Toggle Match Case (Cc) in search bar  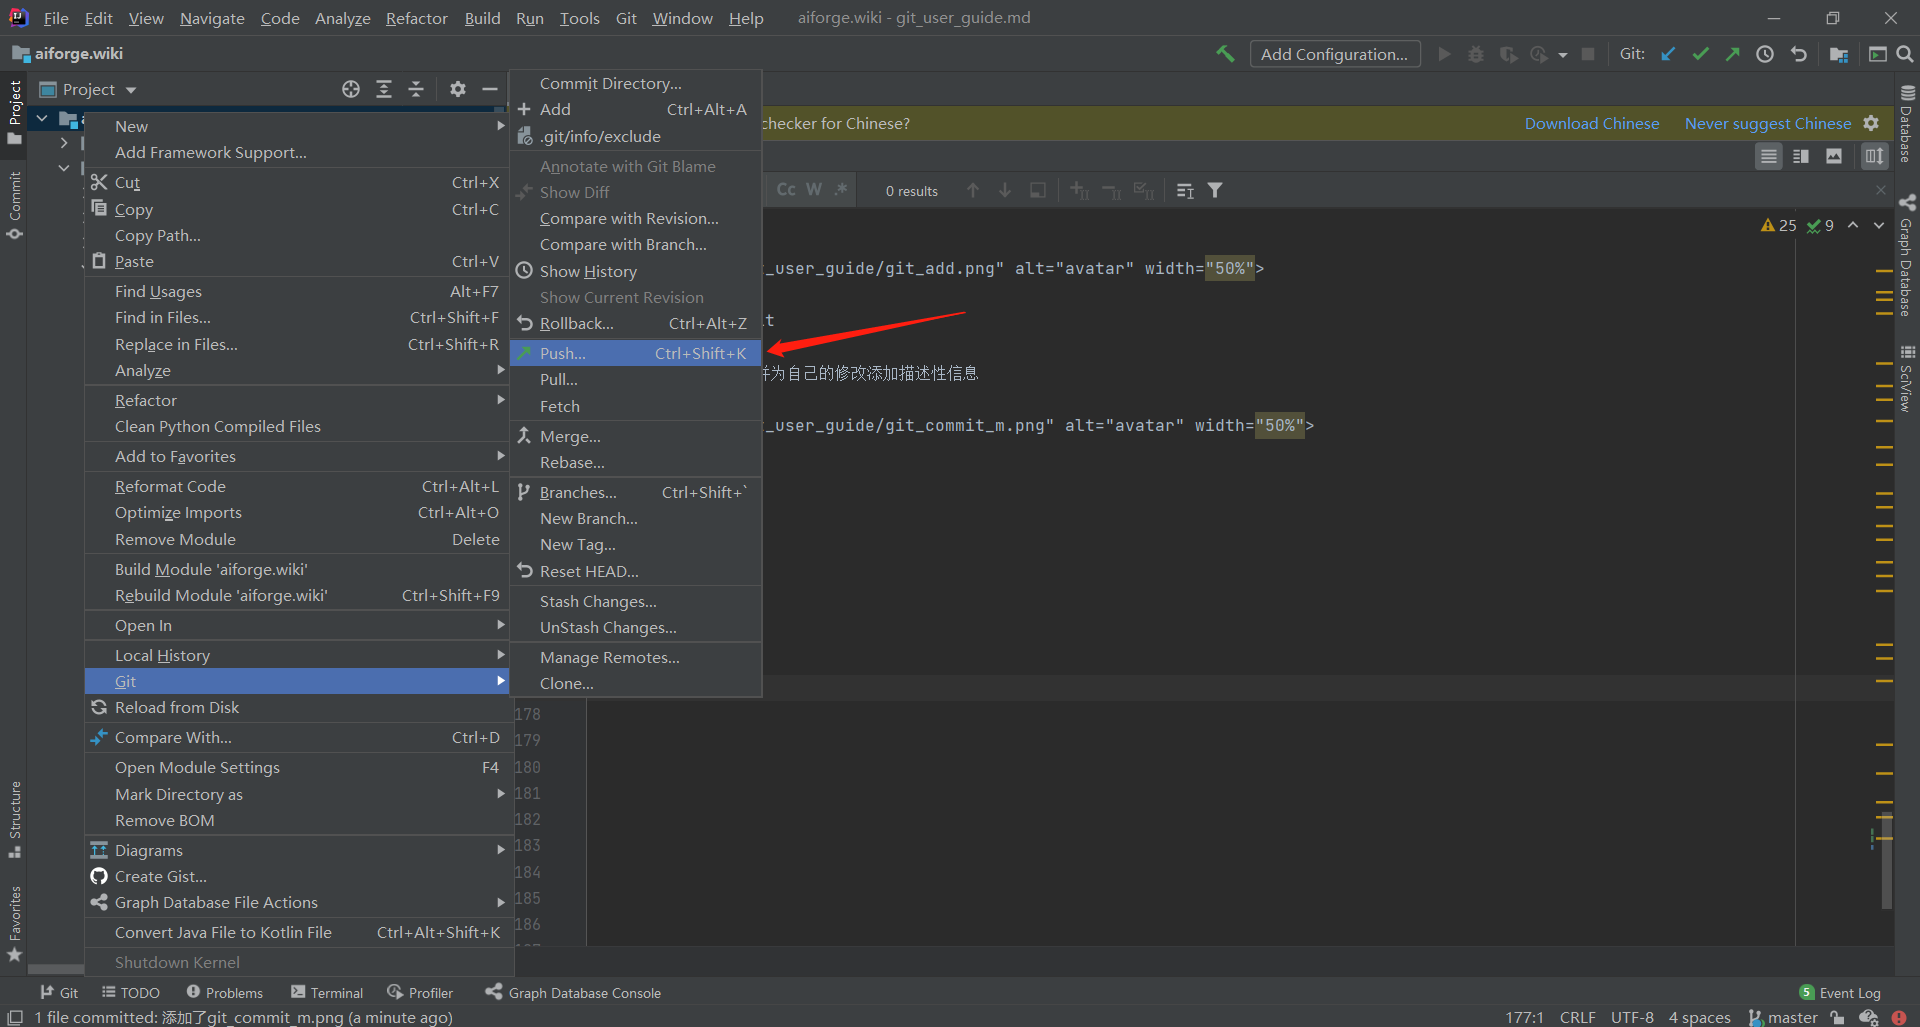786,190
